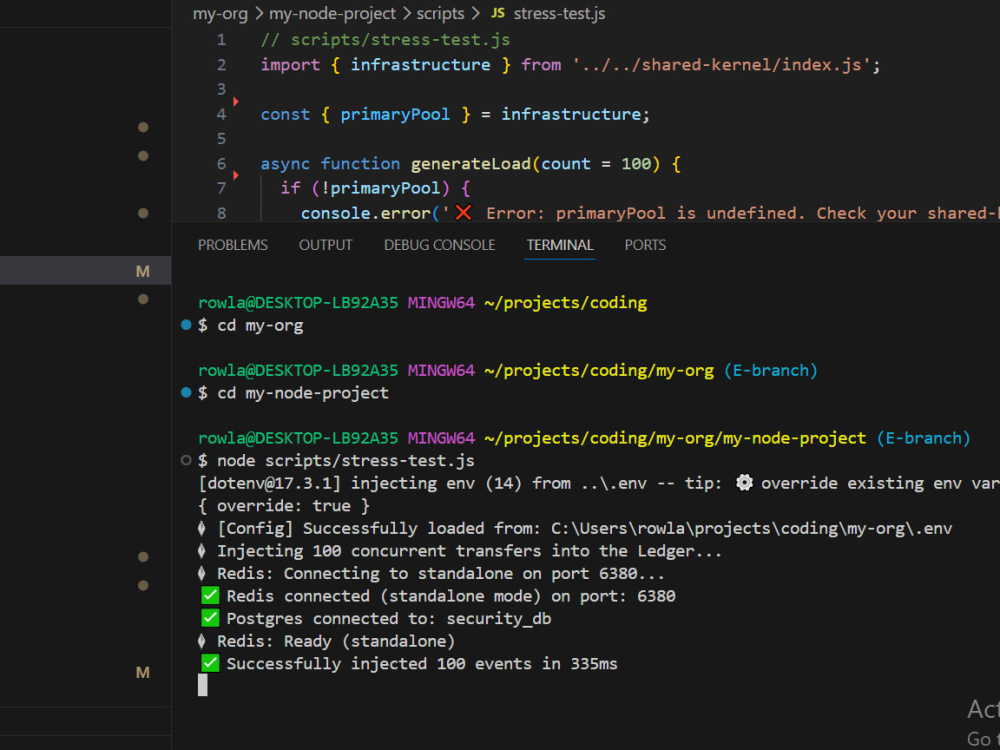1000x750 pixels.
Task: Click the '{ override: true }' terminal line
Action: [x=284, y=506]
